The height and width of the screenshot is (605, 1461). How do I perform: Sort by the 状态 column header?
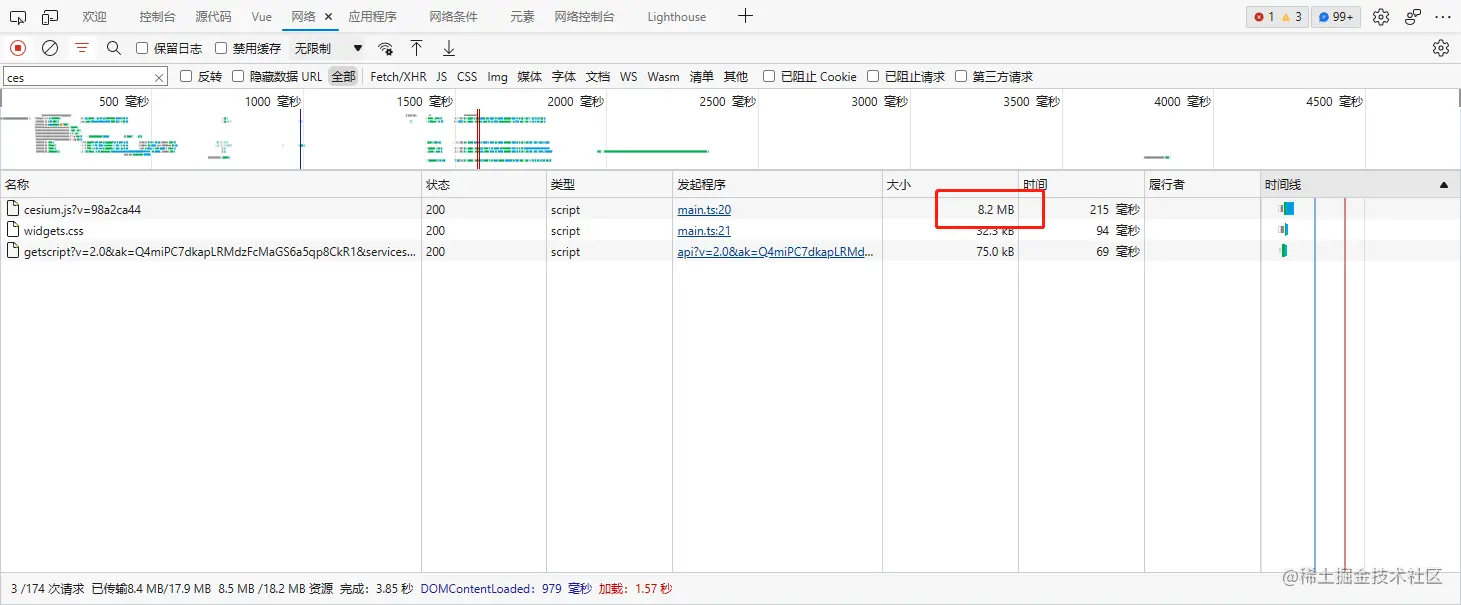[484, 185]
